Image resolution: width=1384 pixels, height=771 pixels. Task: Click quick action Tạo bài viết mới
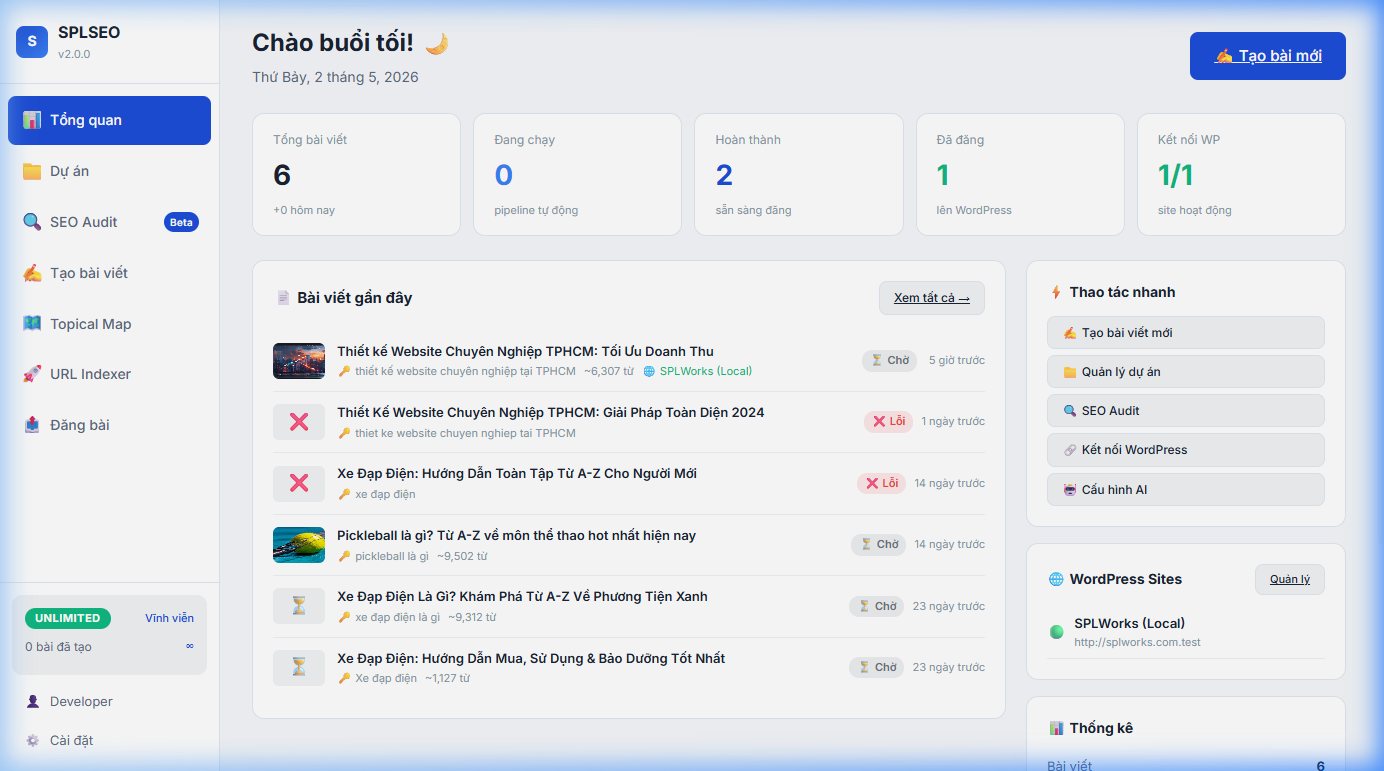coord(1185,332)
